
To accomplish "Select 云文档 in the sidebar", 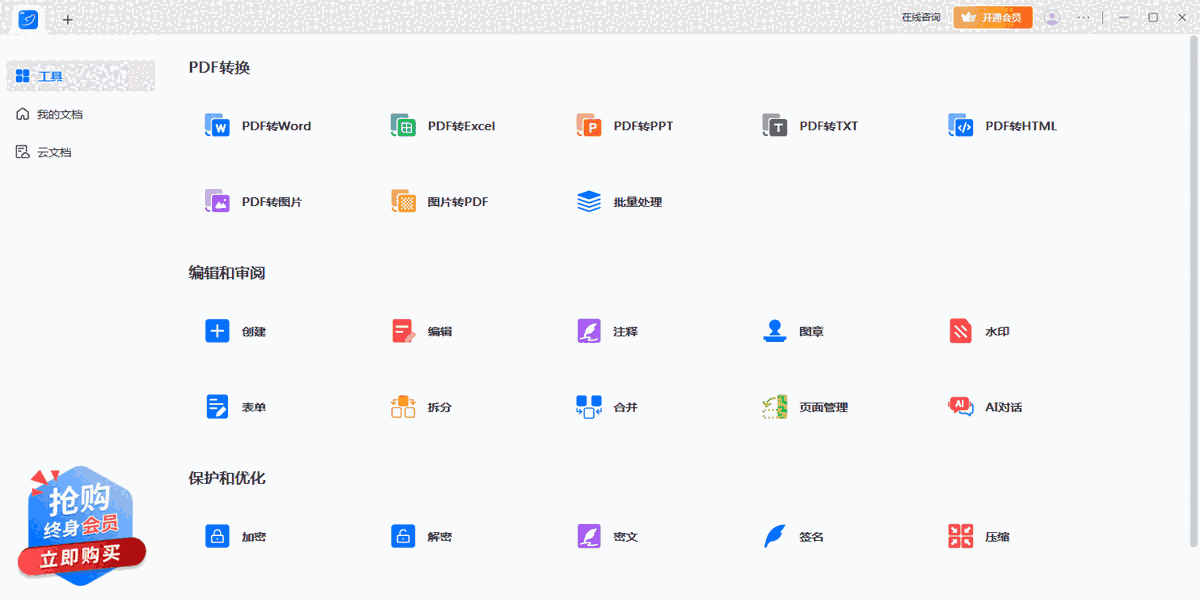I will click(53, 151).
